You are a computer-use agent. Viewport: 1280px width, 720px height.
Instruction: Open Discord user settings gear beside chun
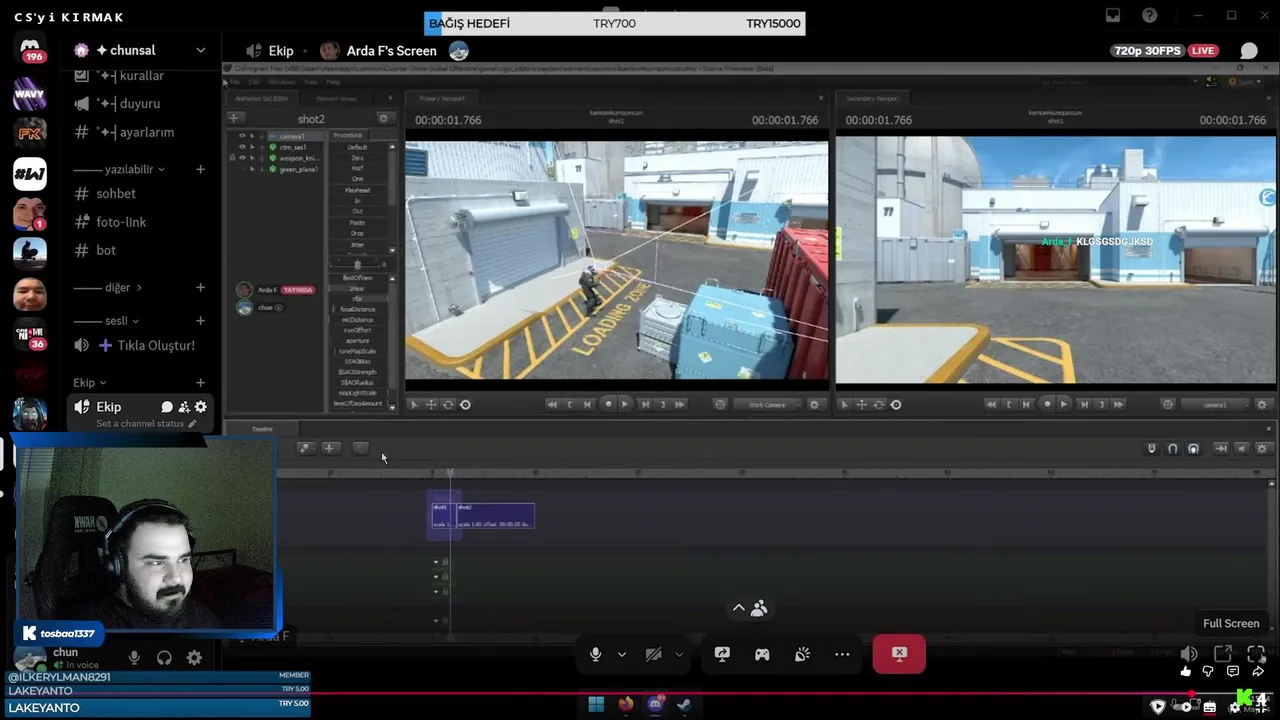194,658
